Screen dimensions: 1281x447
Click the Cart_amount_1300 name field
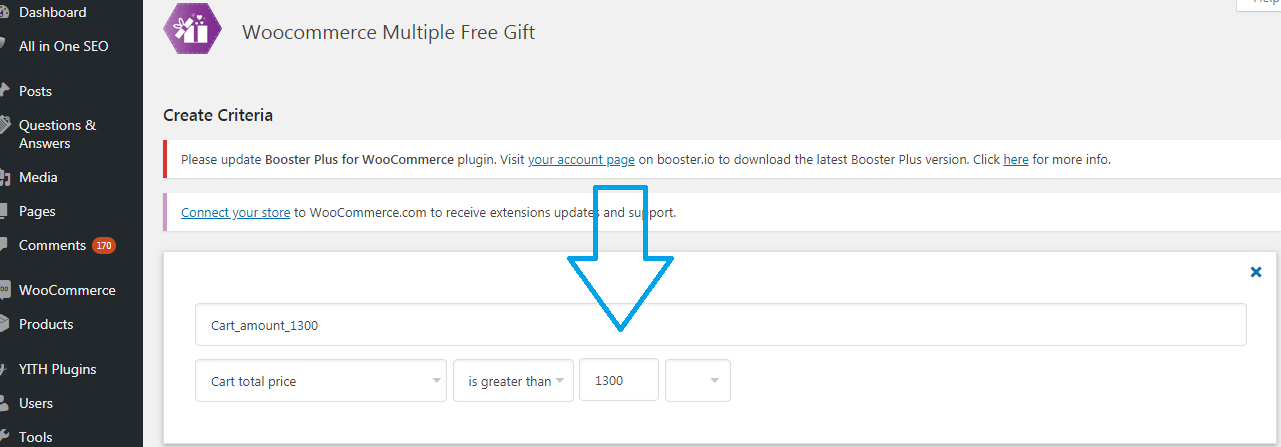pyautogui.click(x=721, y=325)
